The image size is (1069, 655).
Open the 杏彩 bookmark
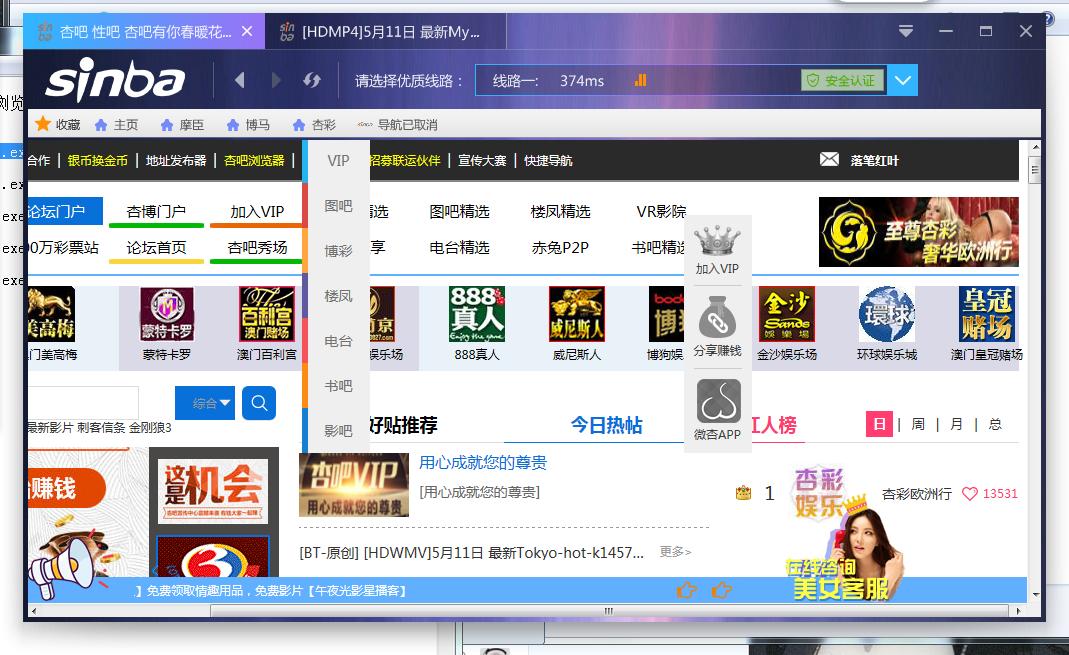(x=314, y=125)
